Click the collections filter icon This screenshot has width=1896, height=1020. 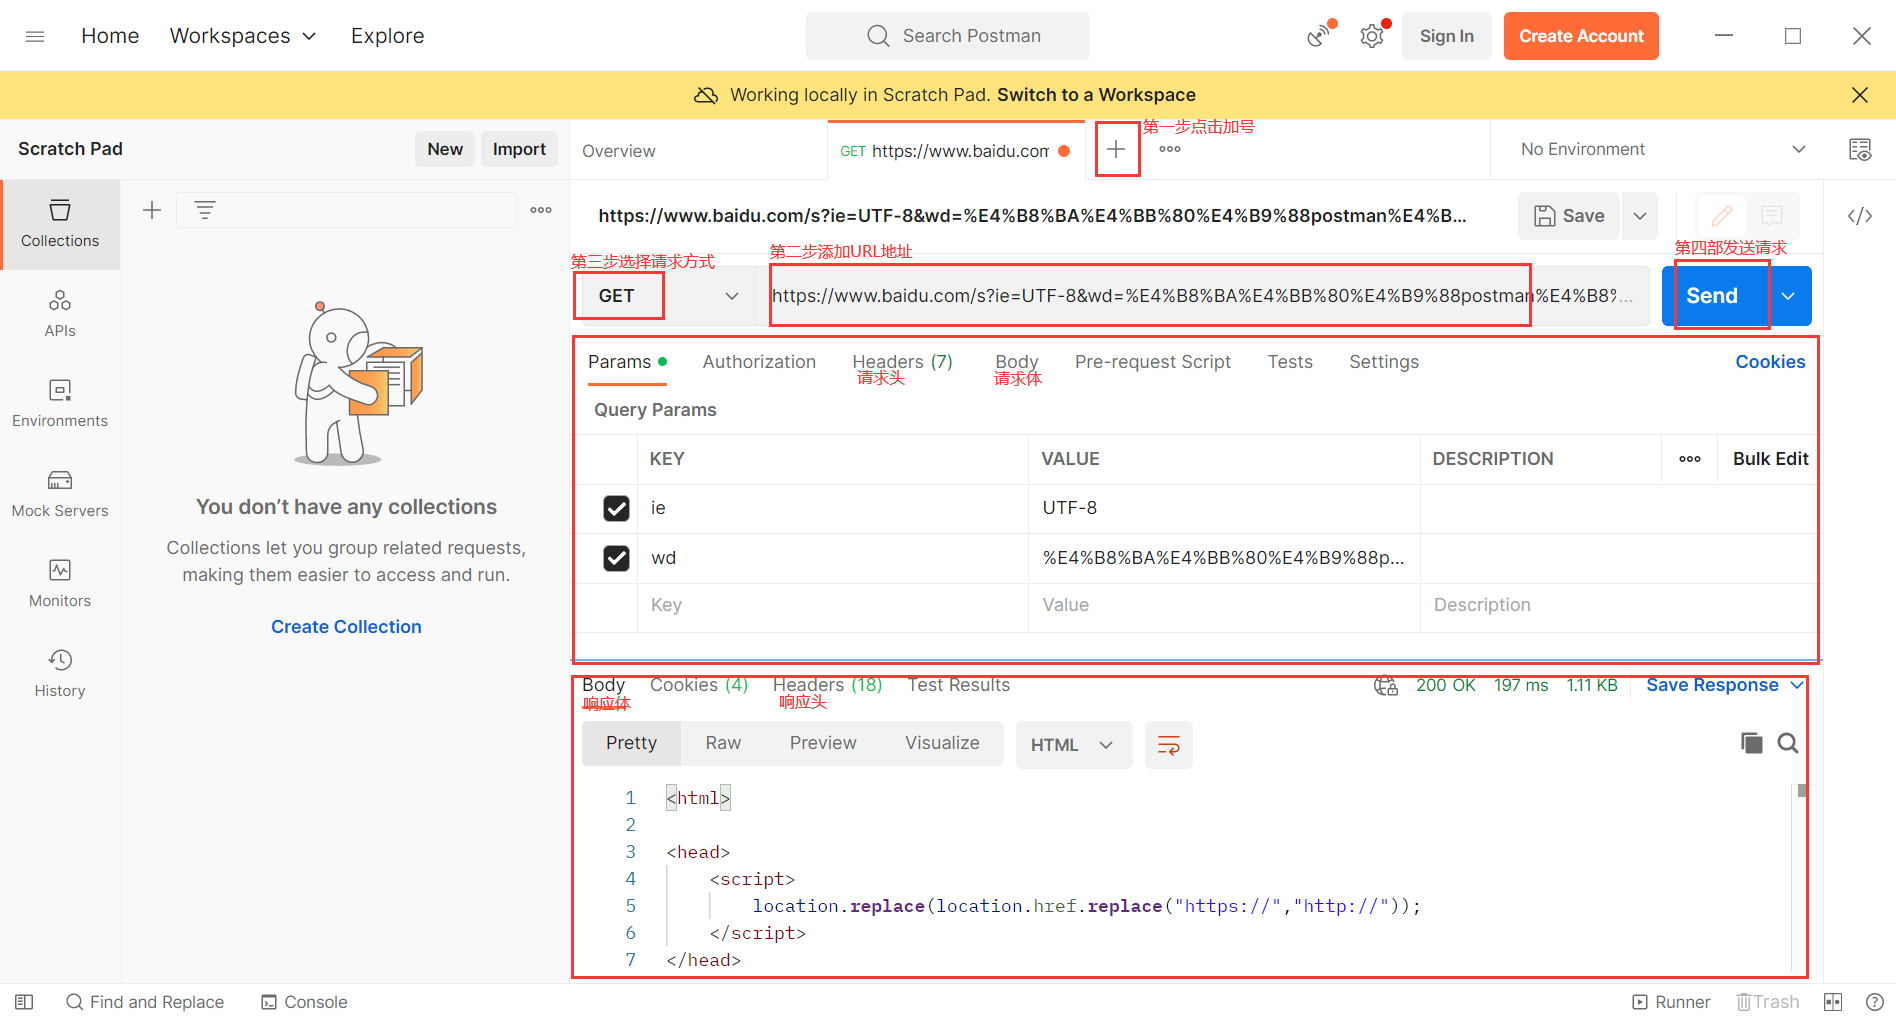click(x=205, y=210)
